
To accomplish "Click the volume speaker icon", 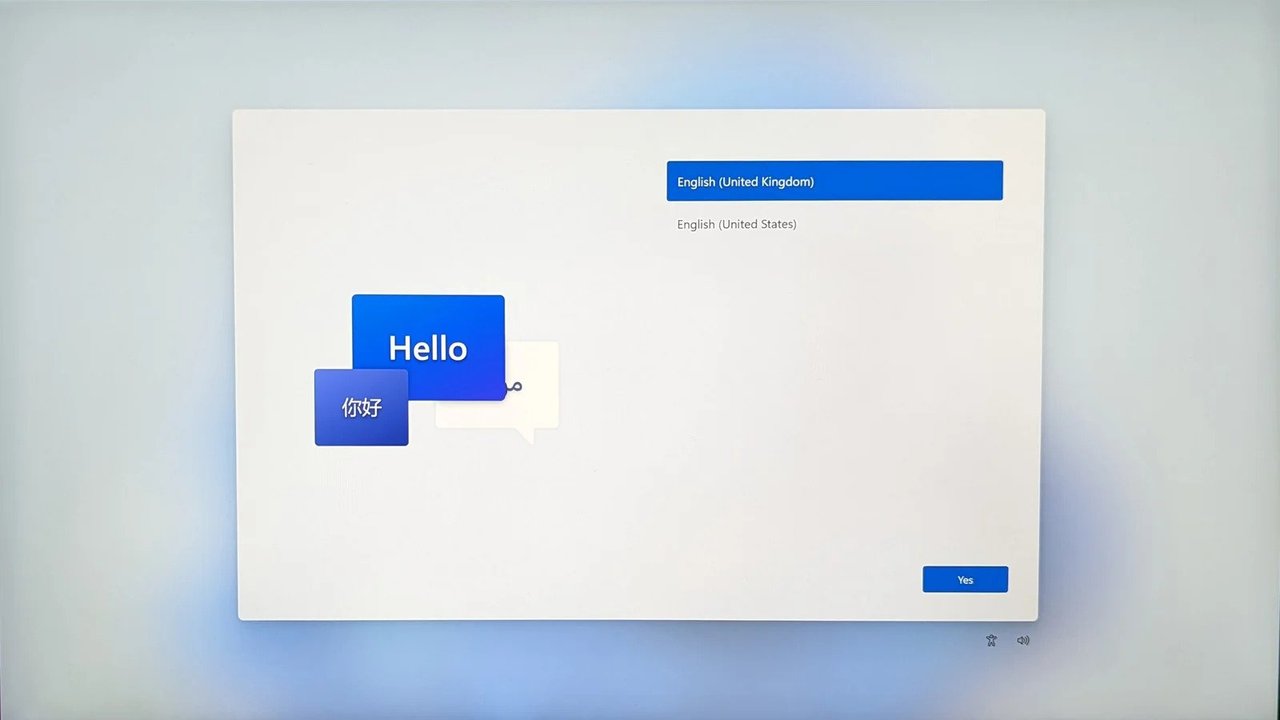I will pos(1023,641).
